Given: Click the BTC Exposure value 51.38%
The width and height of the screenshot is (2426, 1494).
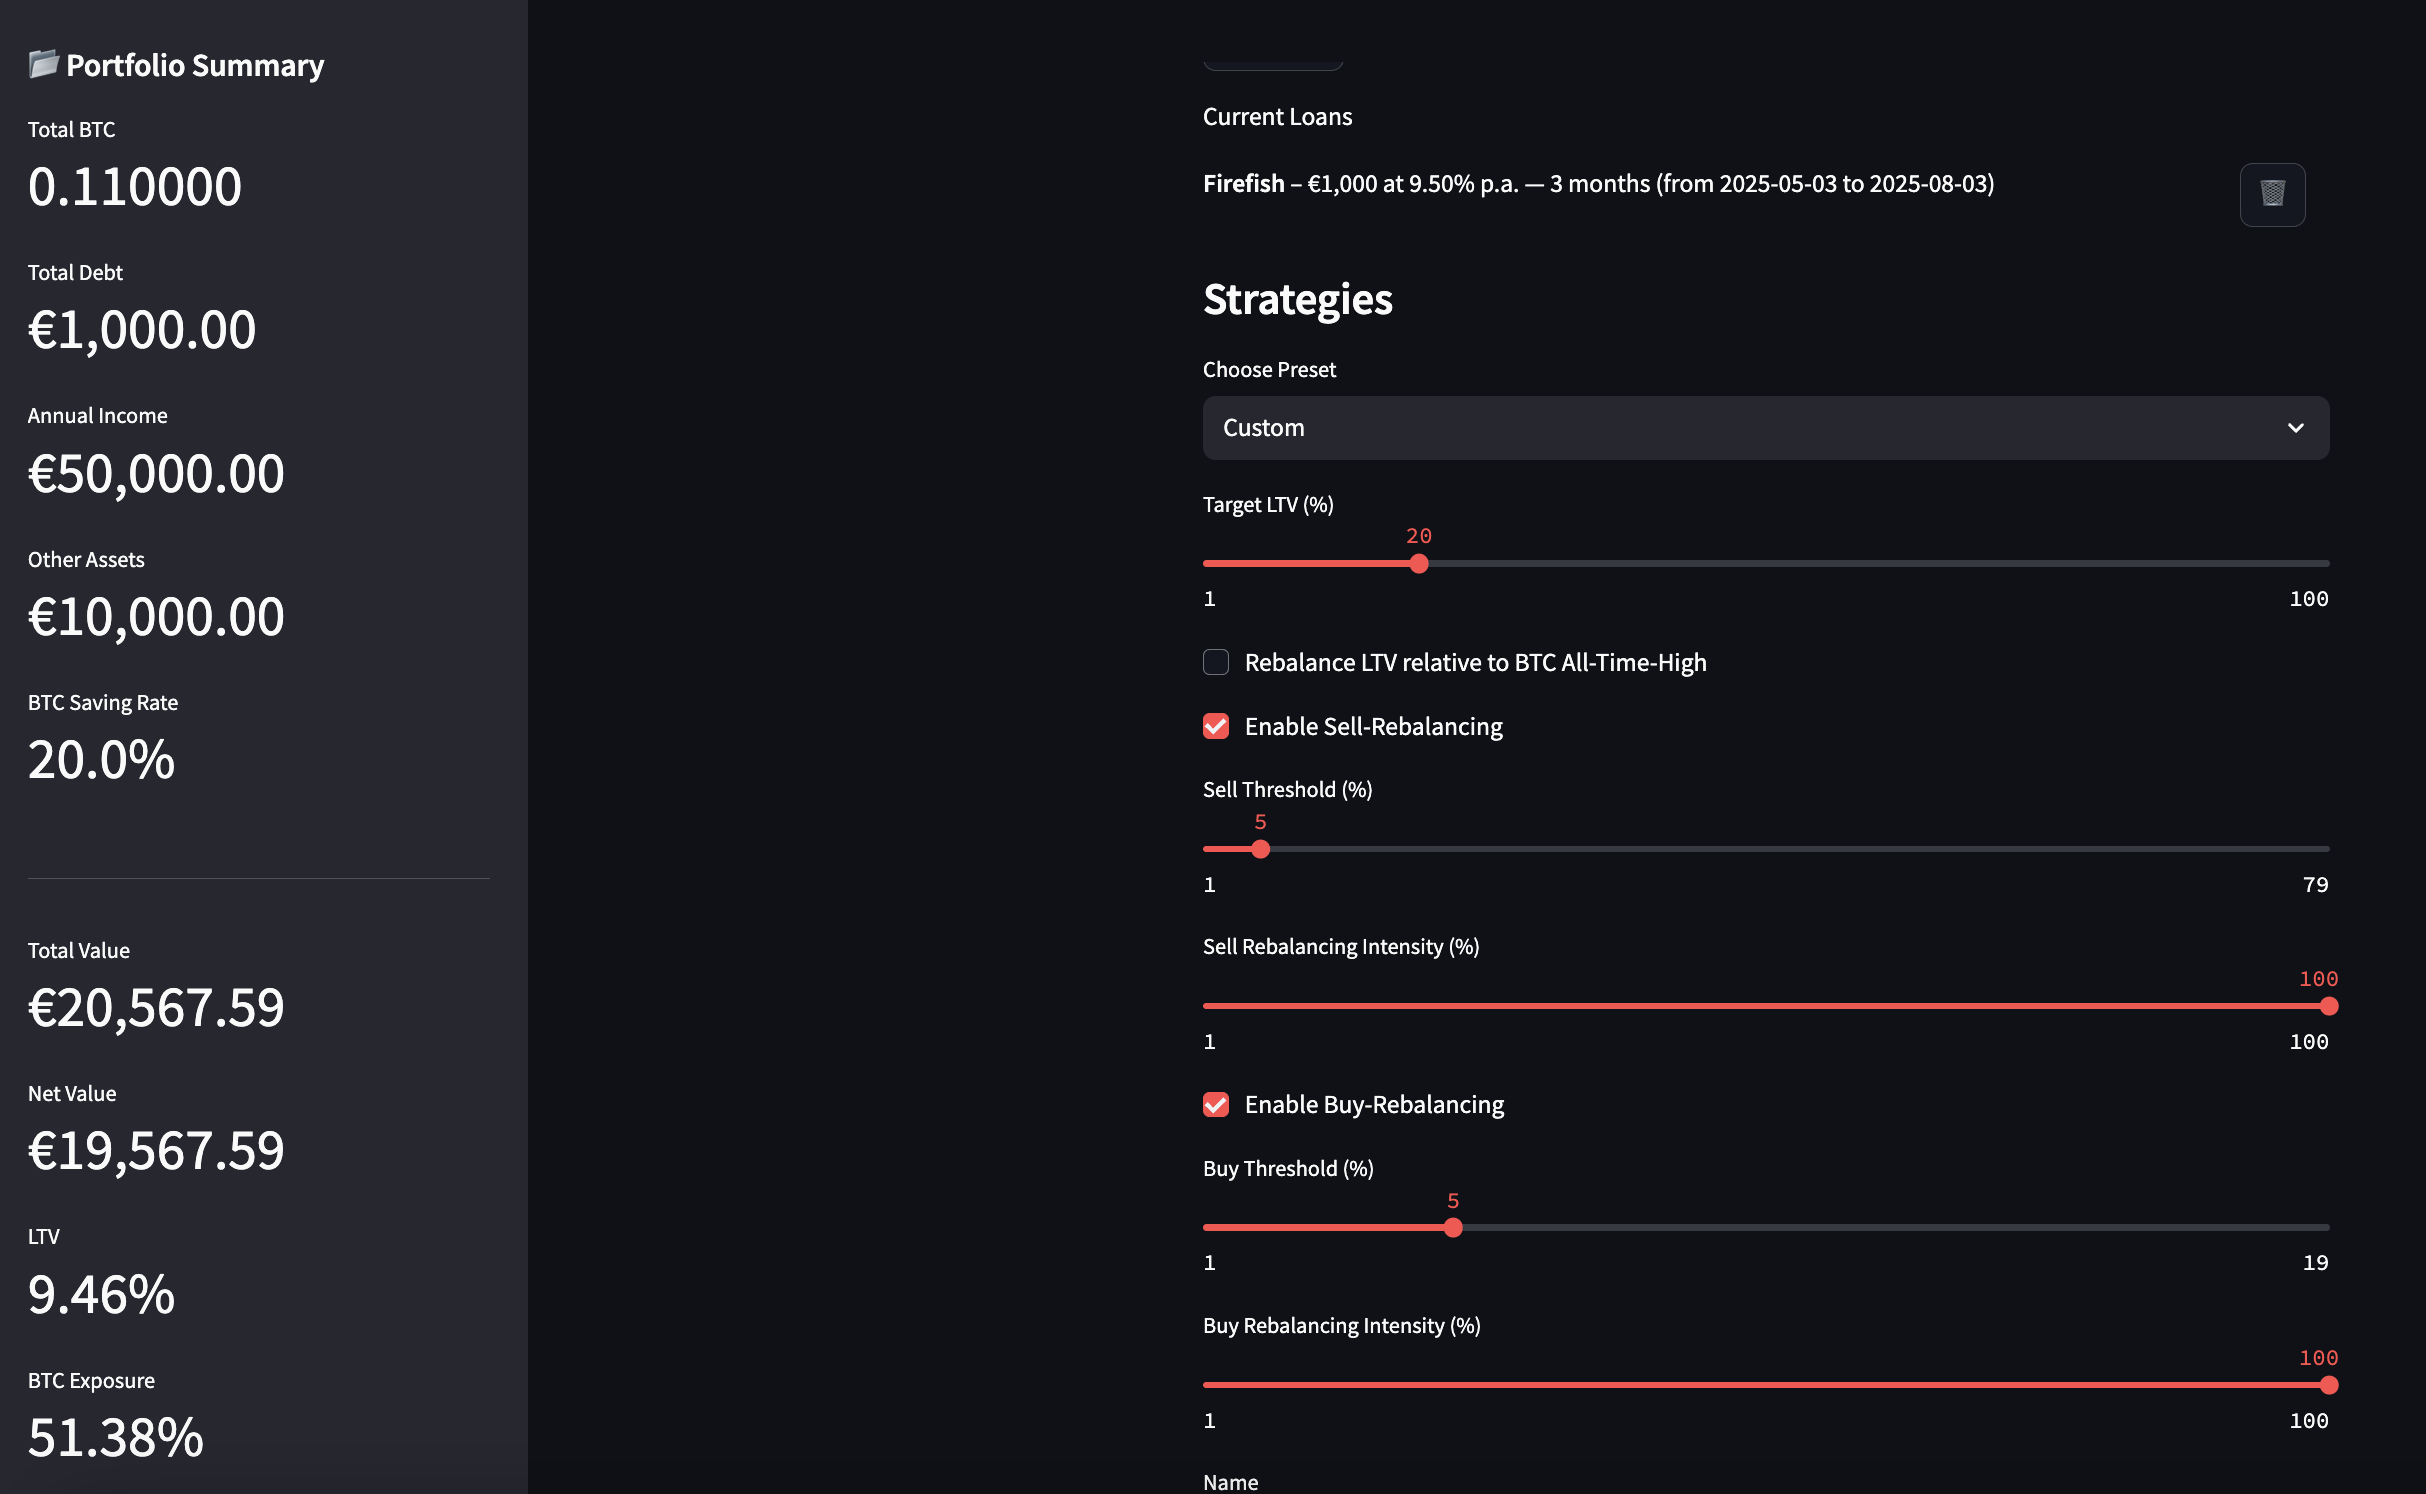Looking at the screenshot, I should pyautogui.click(x=116, y=1438).
